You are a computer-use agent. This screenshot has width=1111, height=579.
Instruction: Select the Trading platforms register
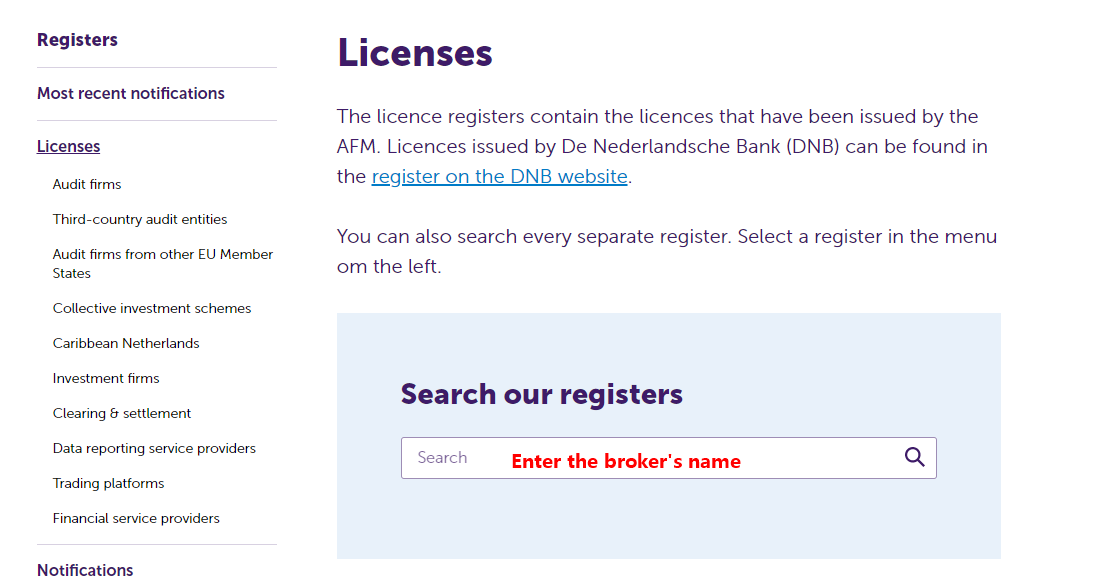click(x=108, y=484)
